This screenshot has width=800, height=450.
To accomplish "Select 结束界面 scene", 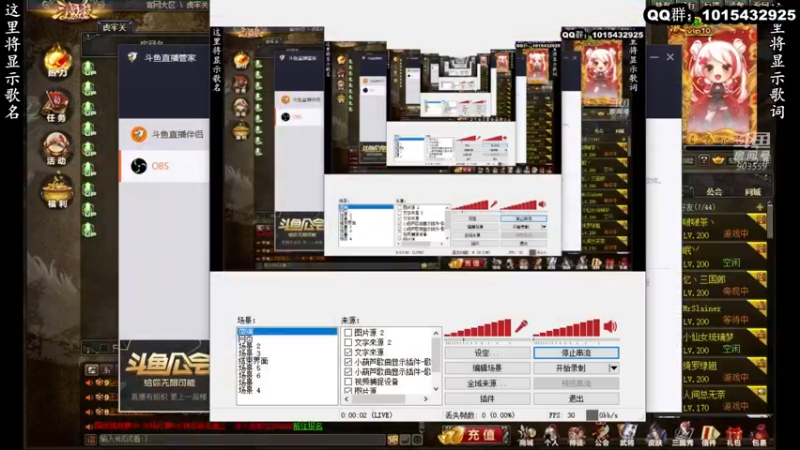I will pyautogui.click(x=253, y=361).
